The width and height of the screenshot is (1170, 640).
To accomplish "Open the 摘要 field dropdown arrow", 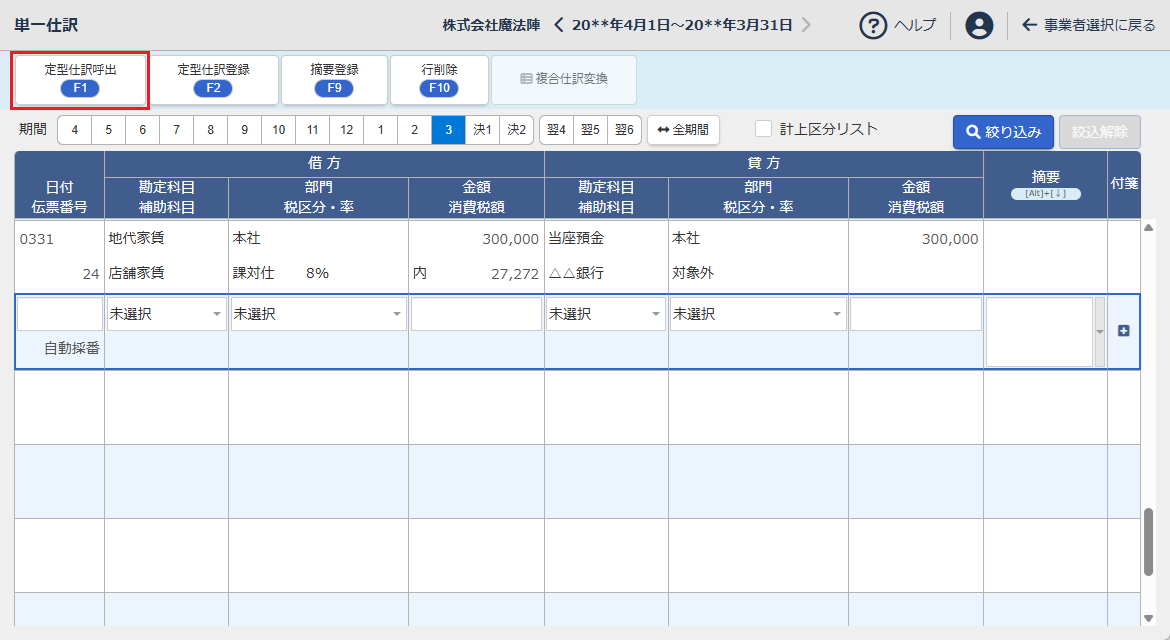I will click(1100, 332).
